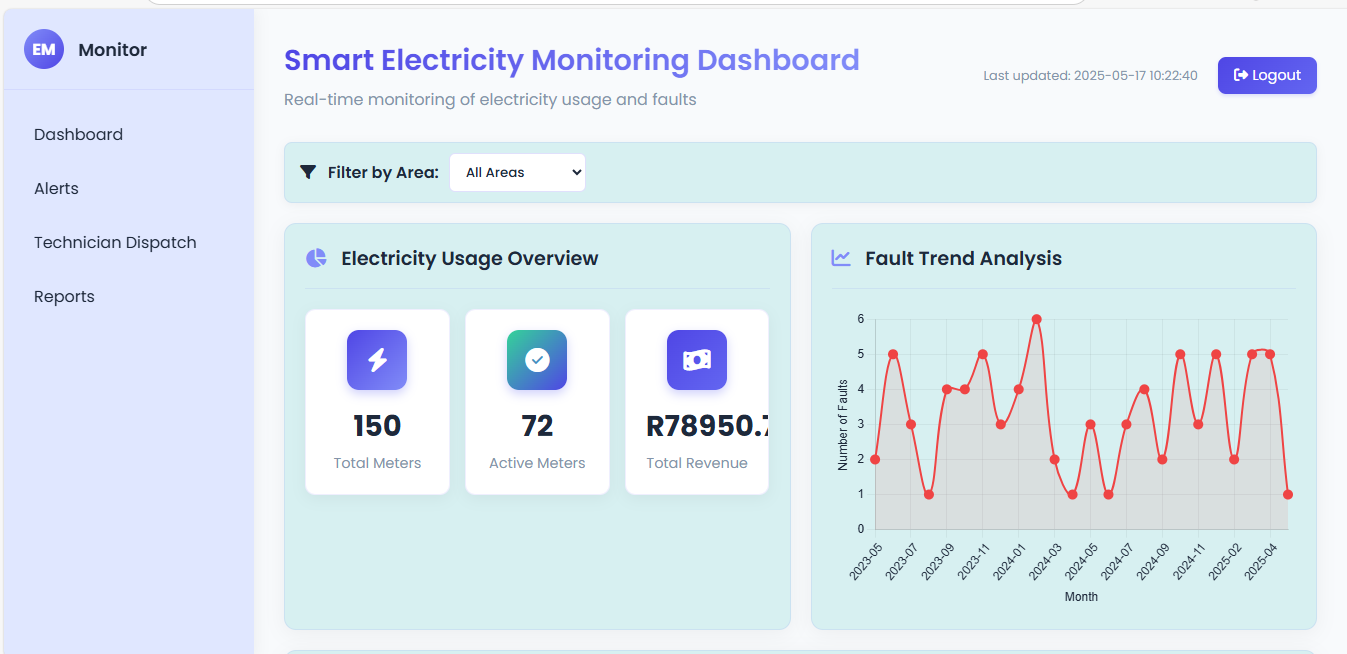Click the peak fault data point at 2024-01
Image resolution: width=1347 pixels, height=654 pixels.
[x=1036, y=319]
